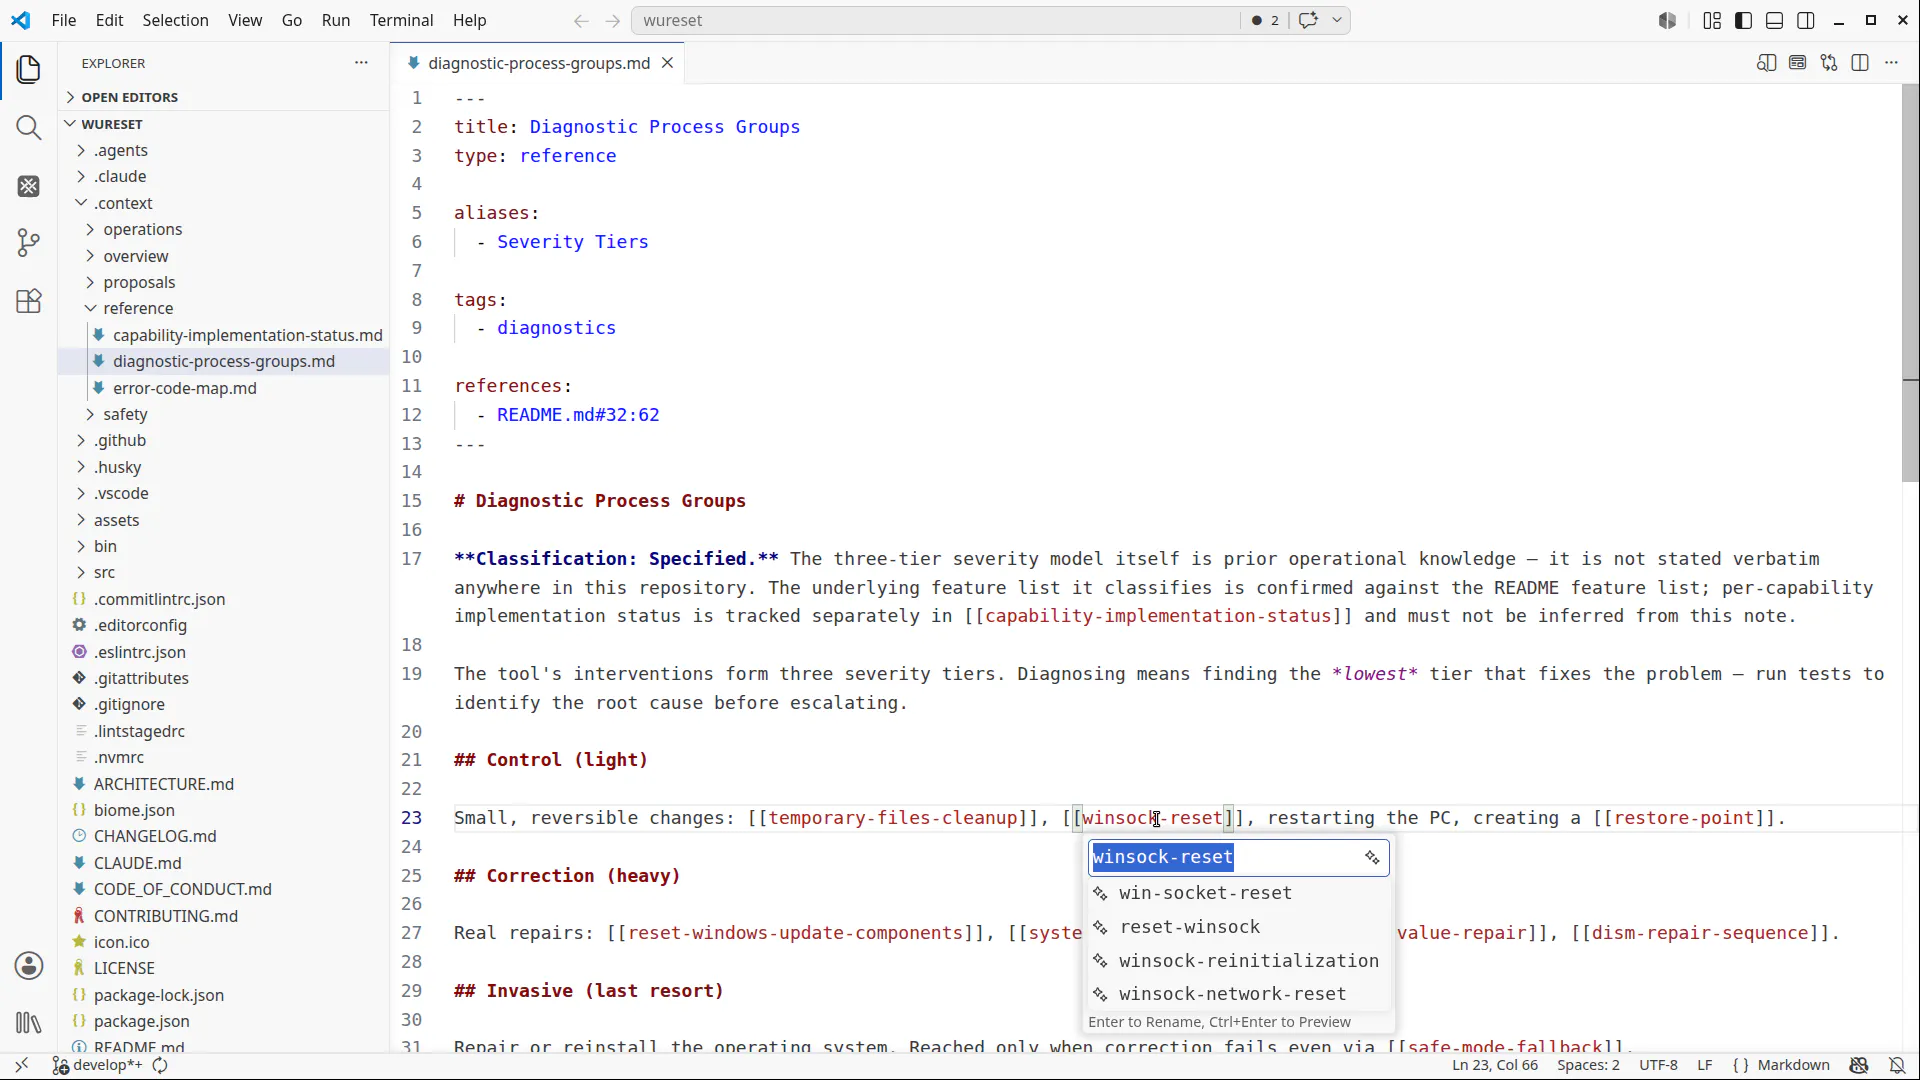Toggle the primary side bar visibility

(x=1743, y=20)
